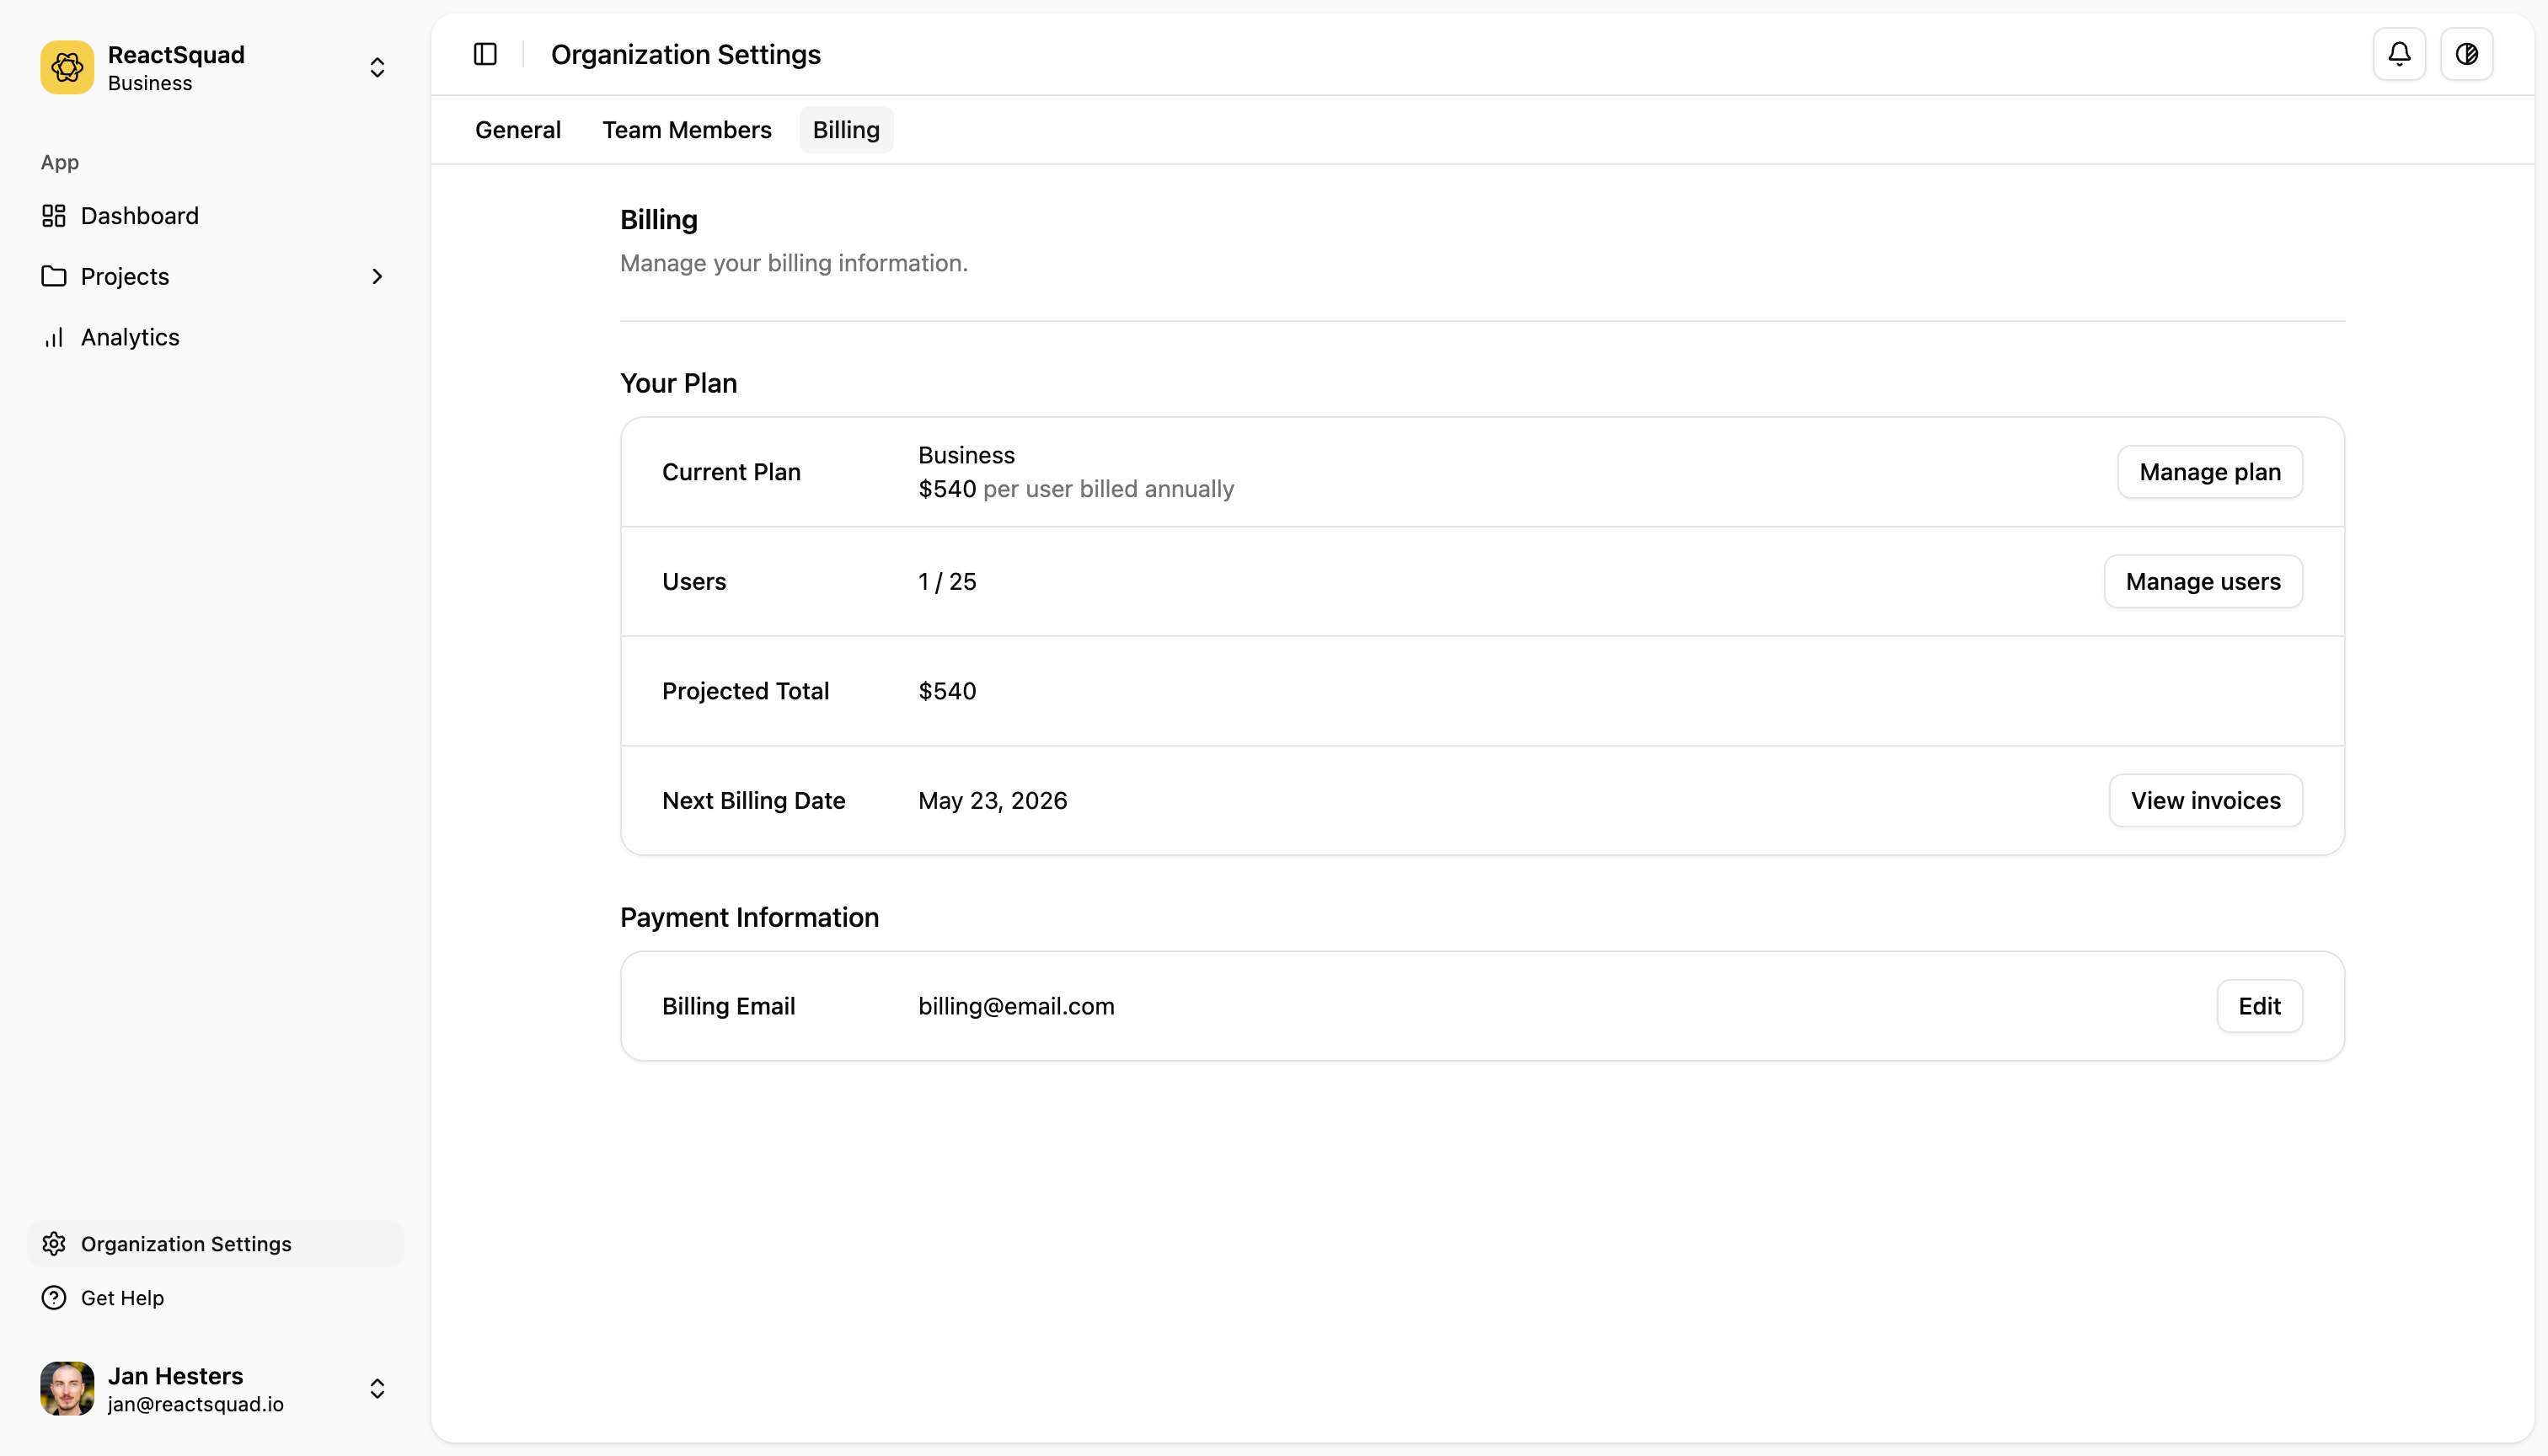This screenshot has height=1456, width=2548.
Task: Click Jan Hesters' avatar photo
Action: pos(67,1388)
